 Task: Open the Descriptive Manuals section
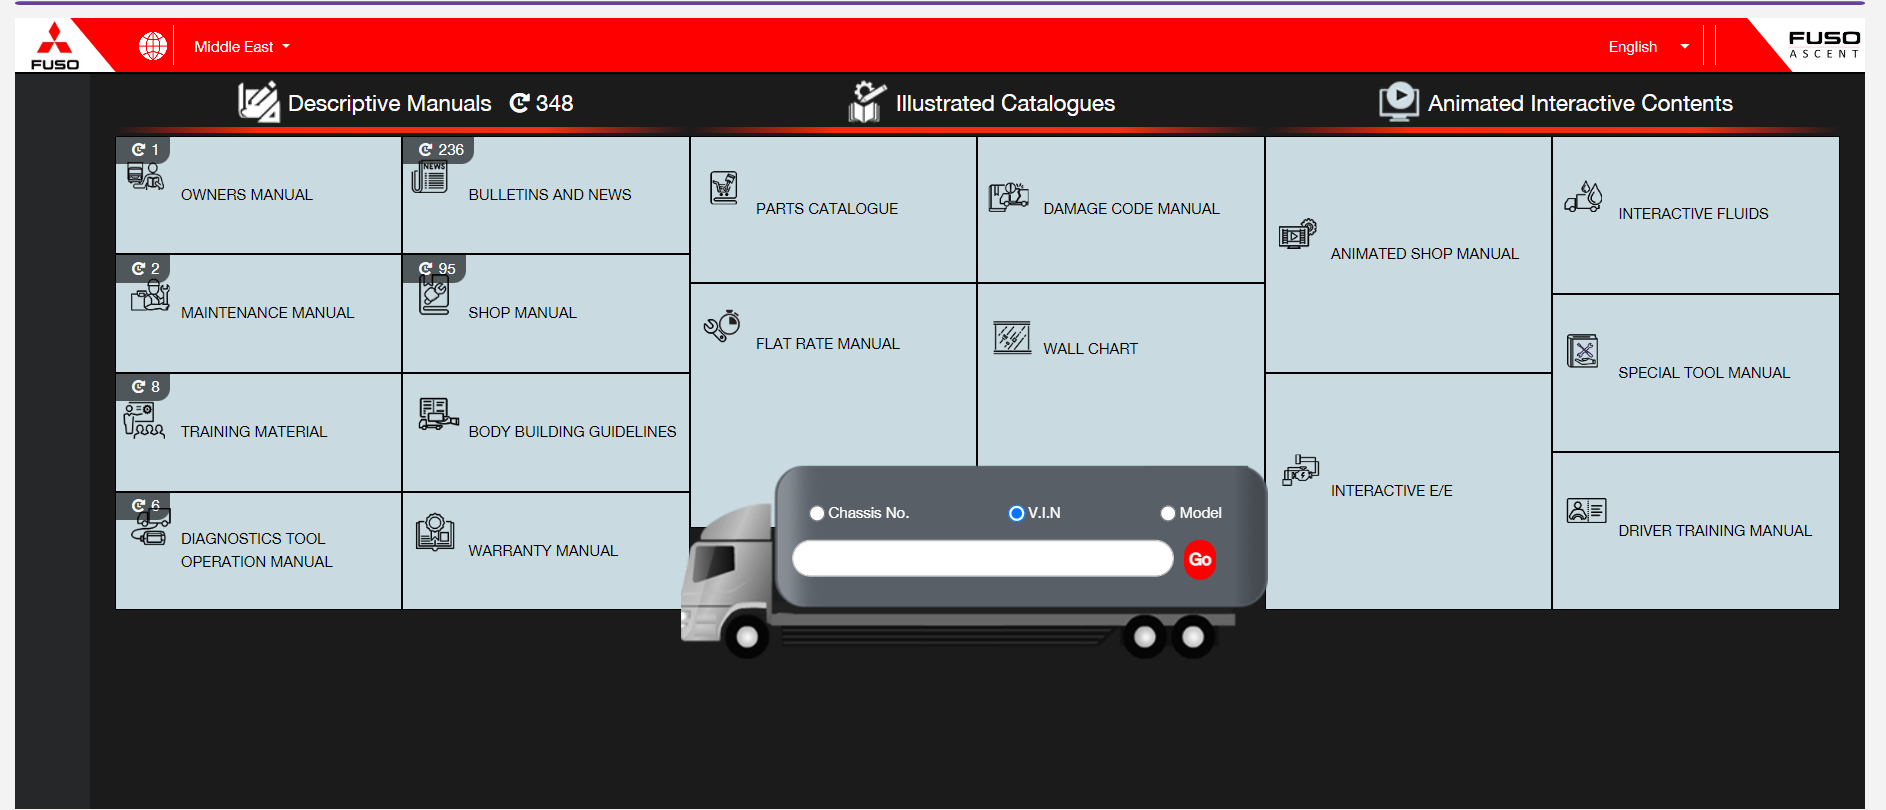(x=389, y=103)
